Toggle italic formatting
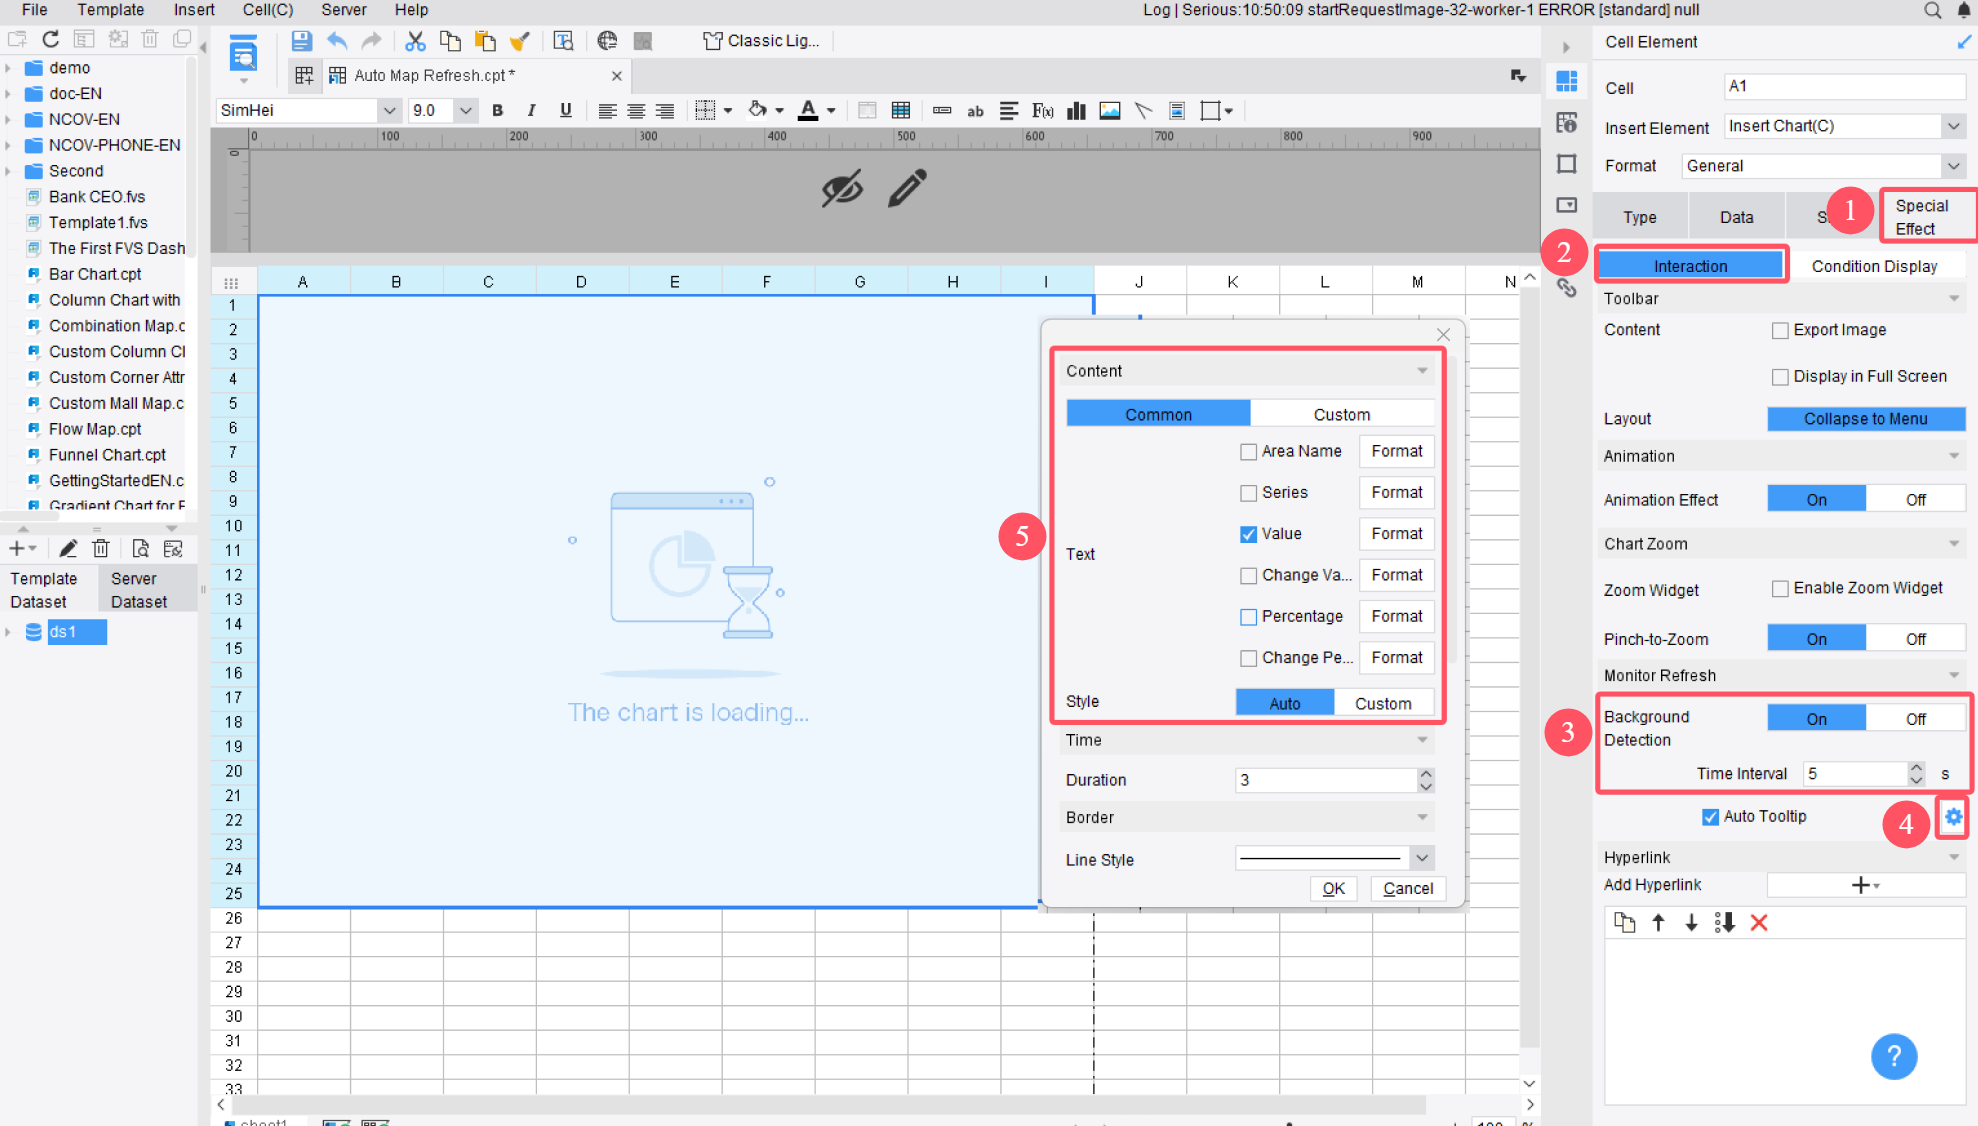Viewport: 1978px width, 1126px height. (531, 111)
